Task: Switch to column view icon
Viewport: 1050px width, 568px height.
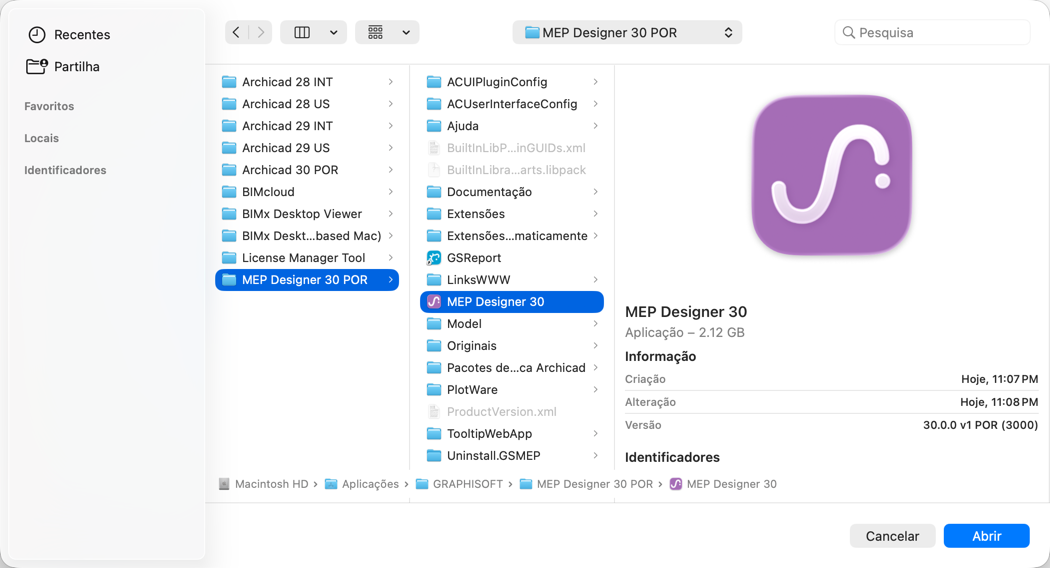Action: click(302, 32)
